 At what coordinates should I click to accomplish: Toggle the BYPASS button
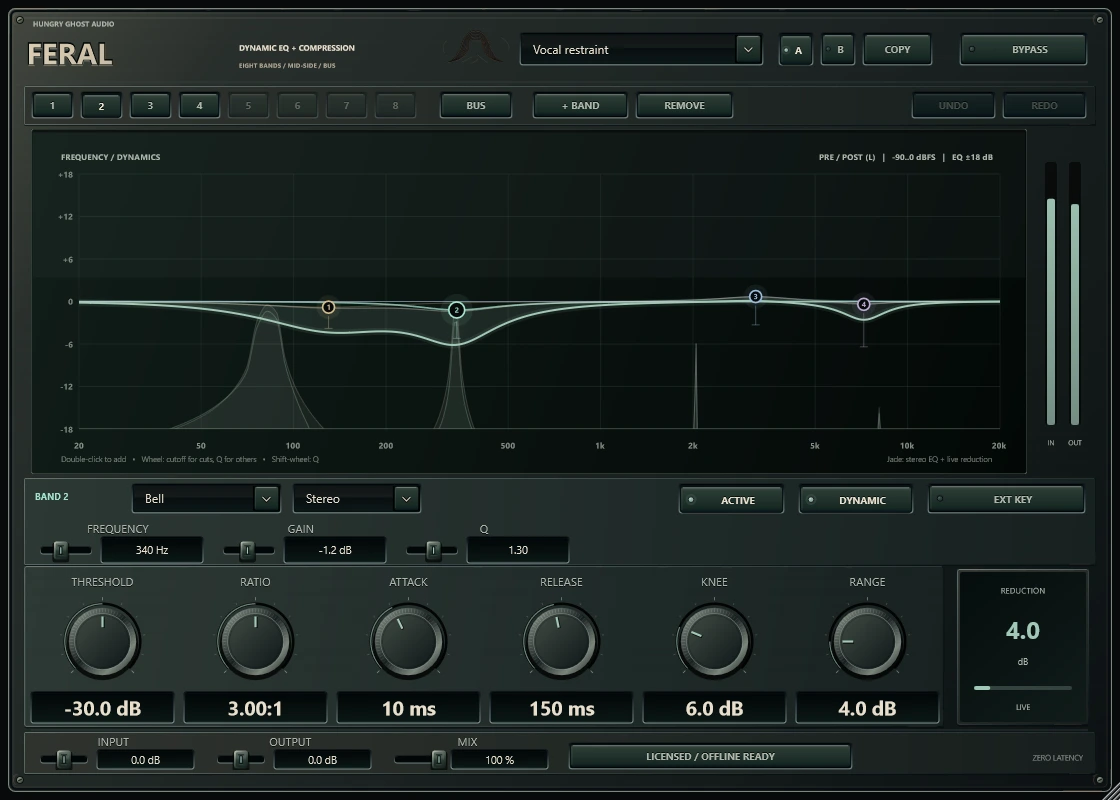(x=1024, y=50)
